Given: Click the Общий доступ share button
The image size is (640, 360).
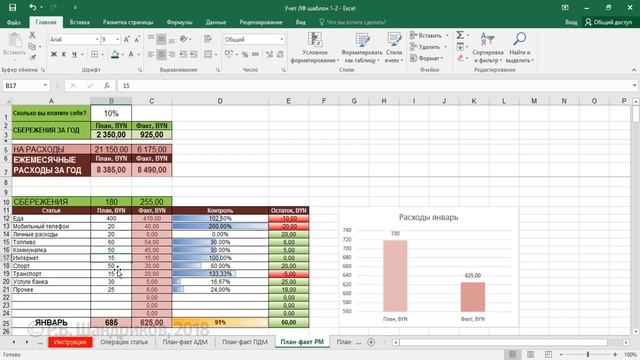Looking at the screenshot, I should (609, 22).
